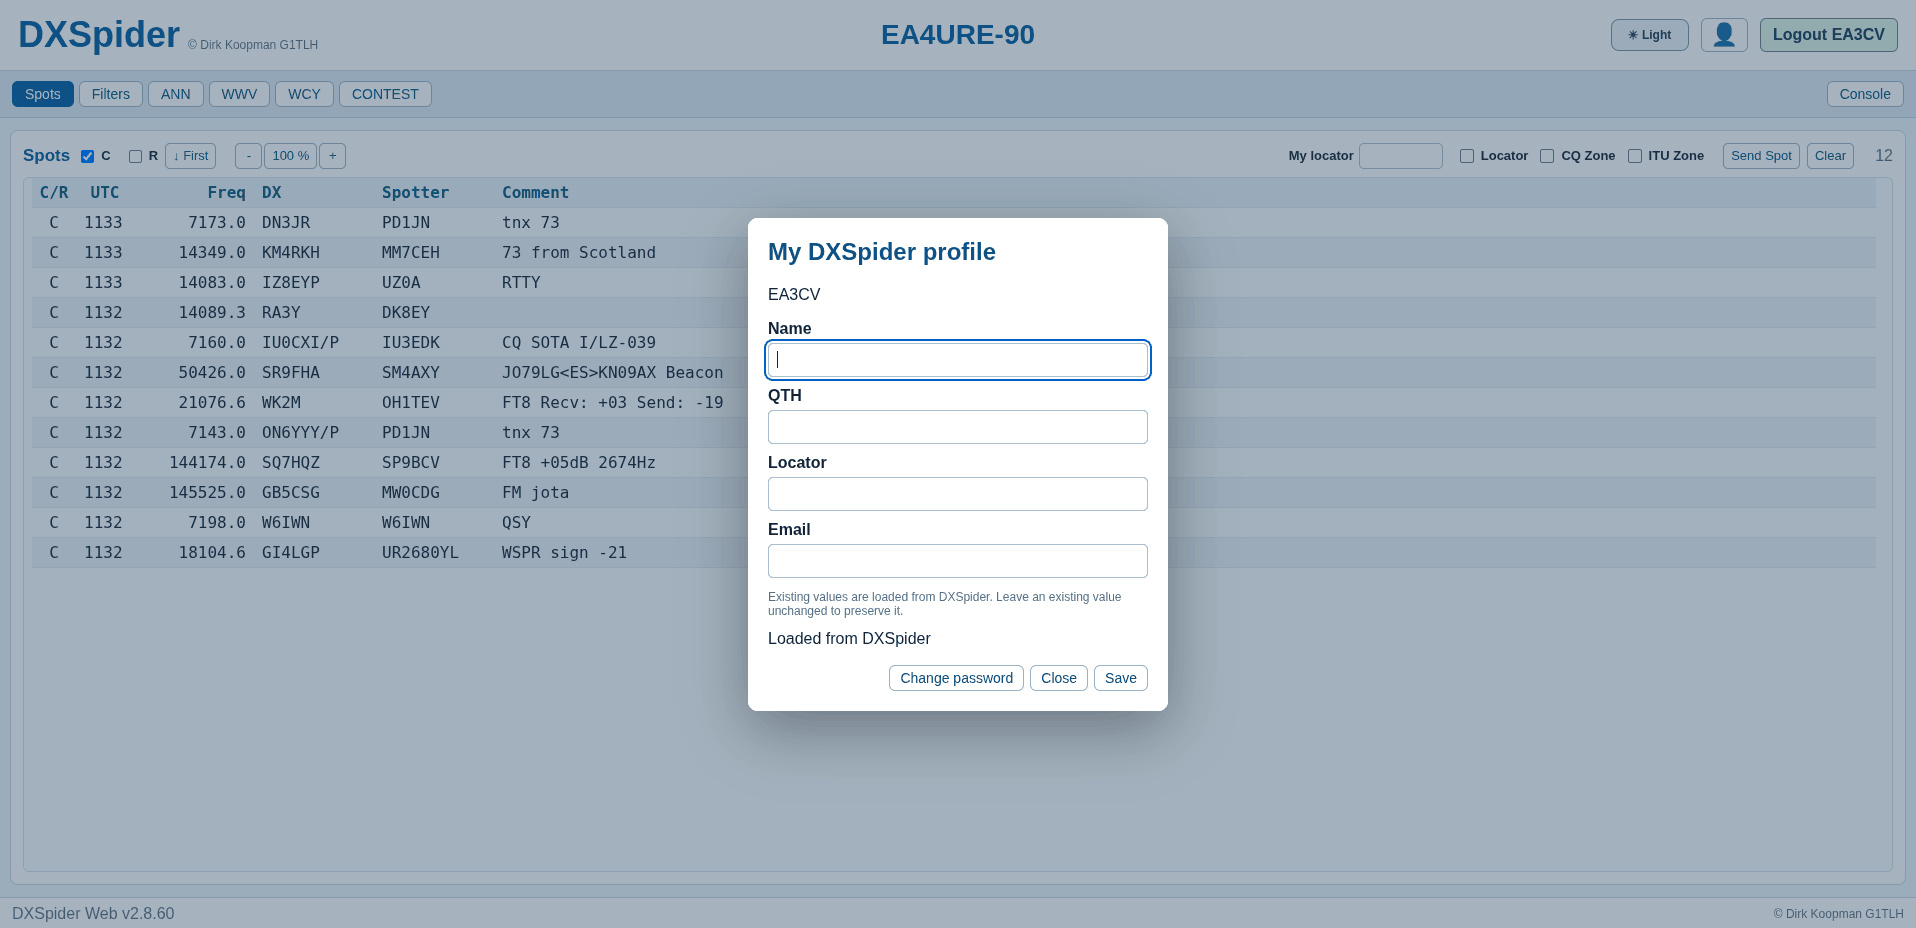Save the DXSpider profile
Viewport: 1916px width, 928px height.
click(1121, 678)
